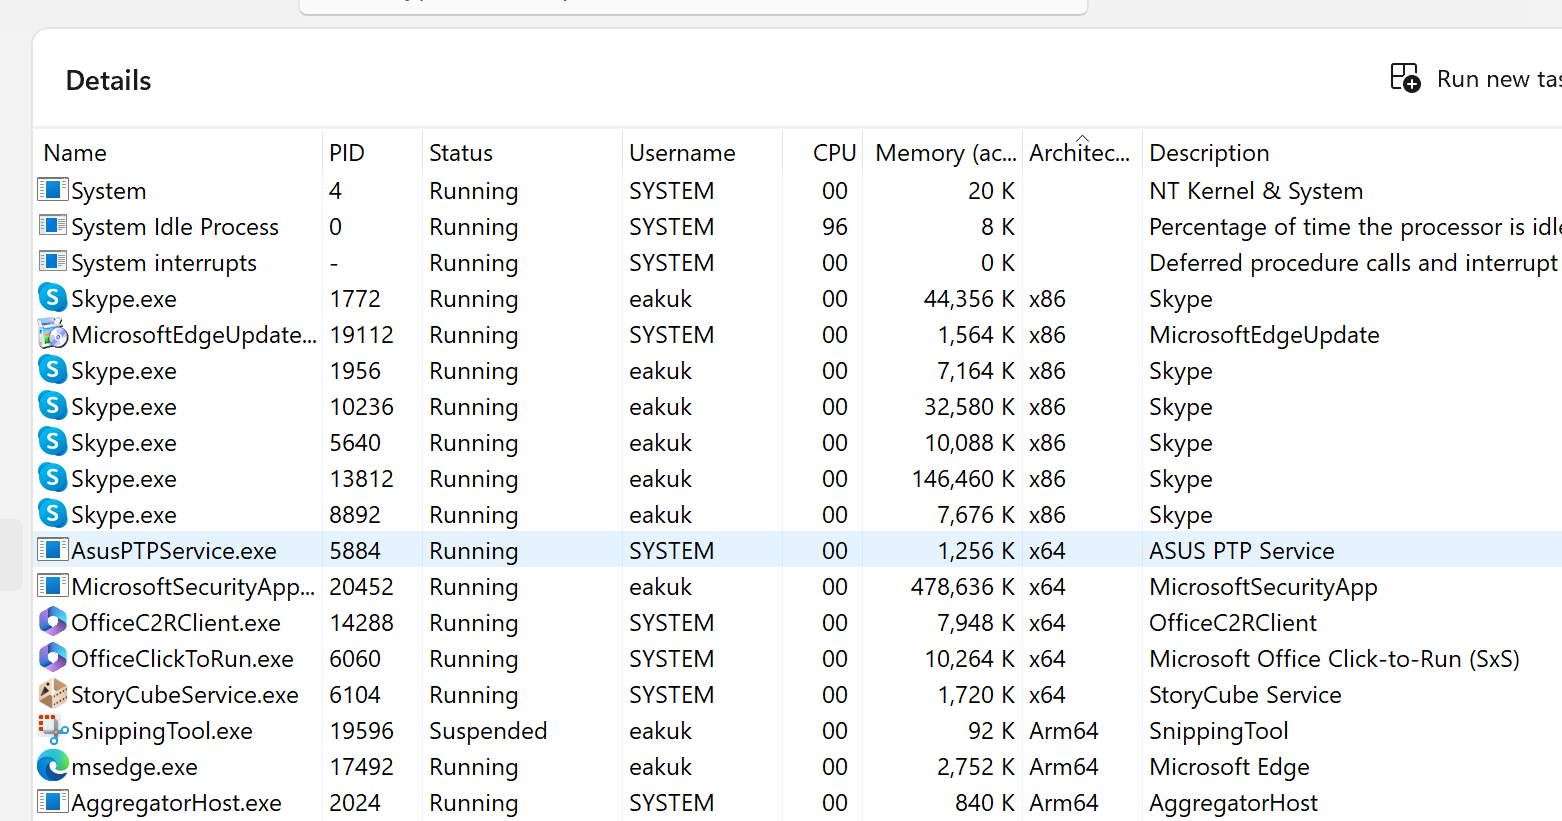This screenshot has width=1562, height=821.
Task: Select the msedge.exe process name
Action: tap(134, 767)
